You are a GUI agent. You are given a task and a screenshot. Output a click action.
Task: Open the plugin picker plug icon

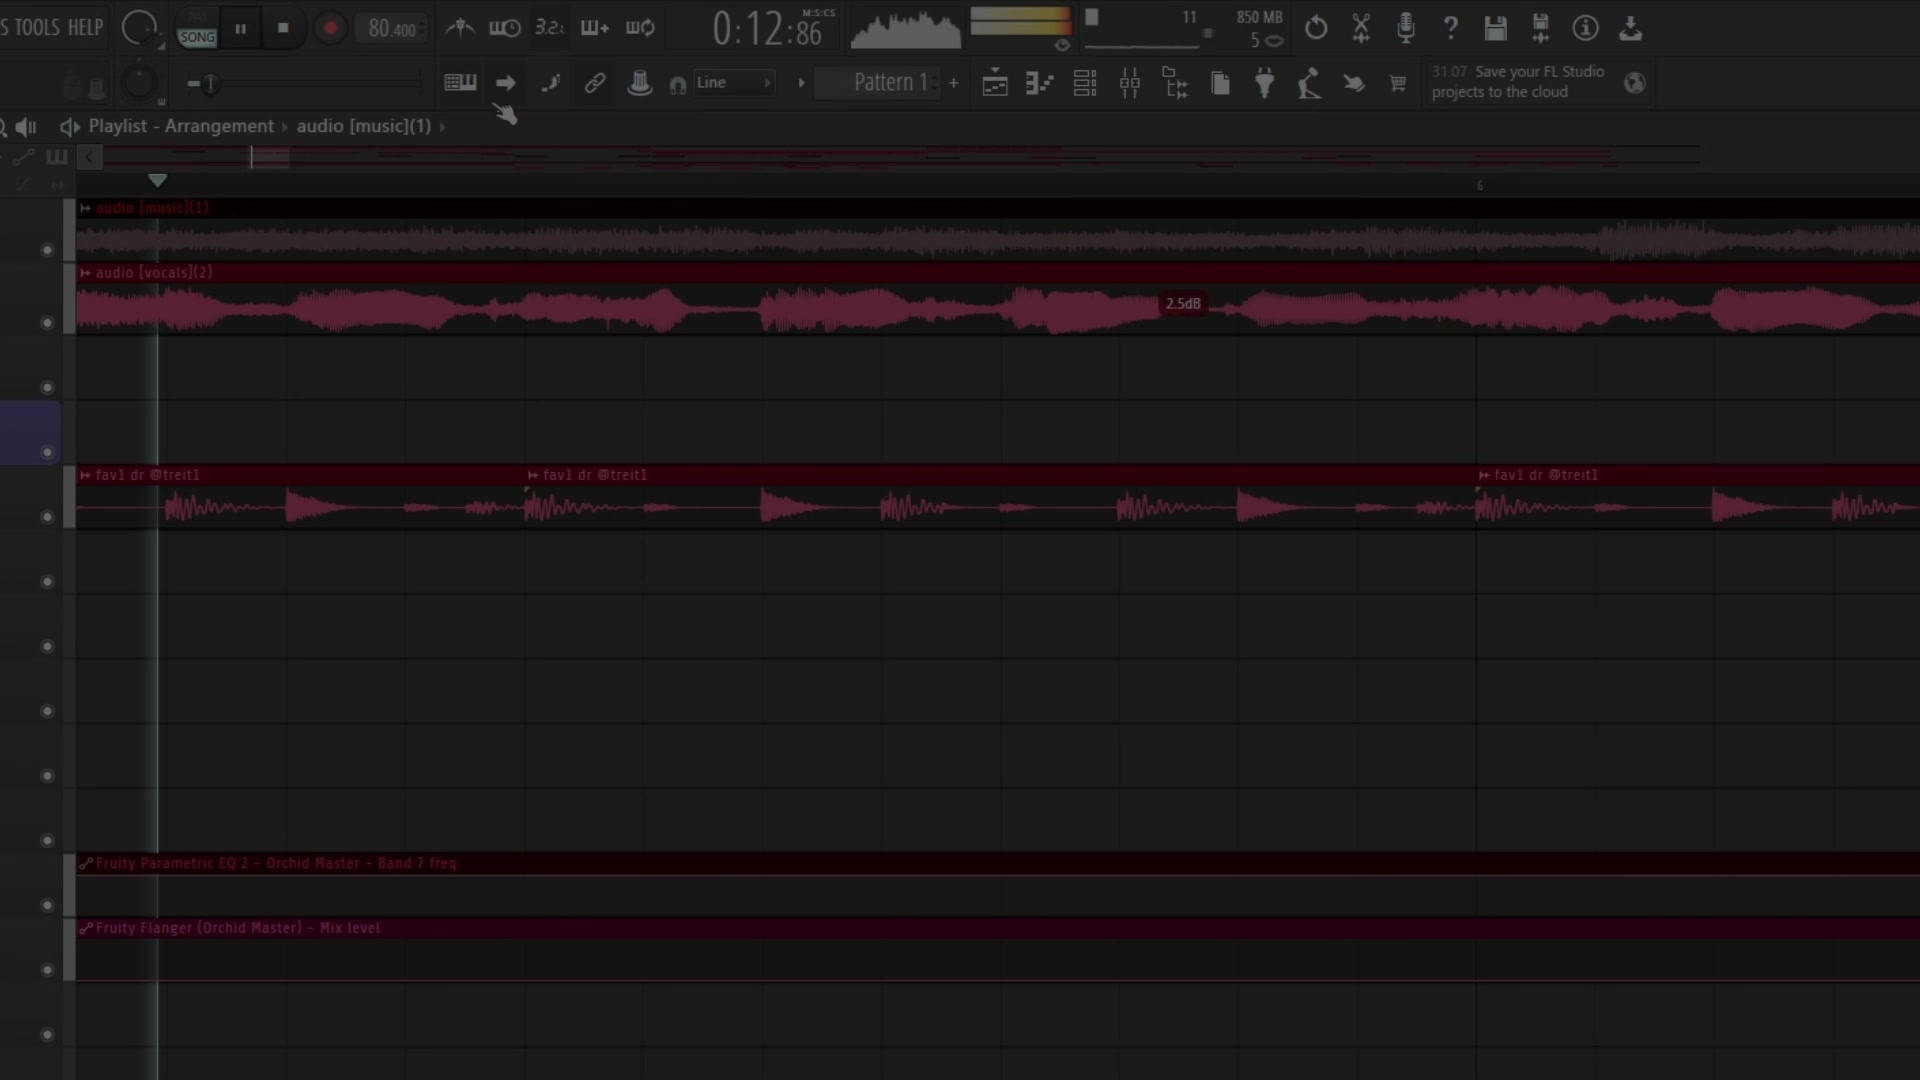[1265, 83]
